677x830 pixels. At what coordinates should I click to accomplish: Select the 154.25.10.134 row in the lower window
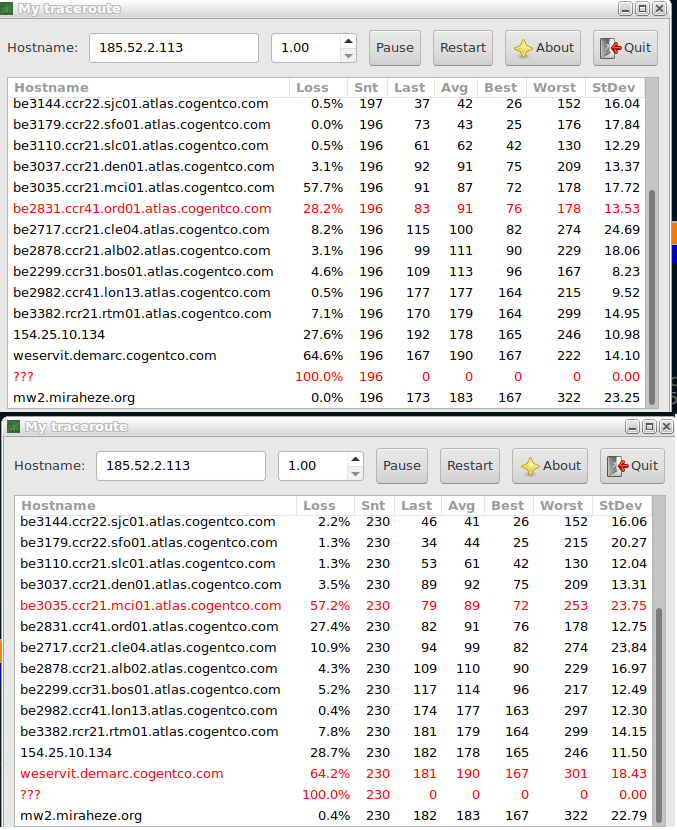pyautogui.click(x=333, y=753)
